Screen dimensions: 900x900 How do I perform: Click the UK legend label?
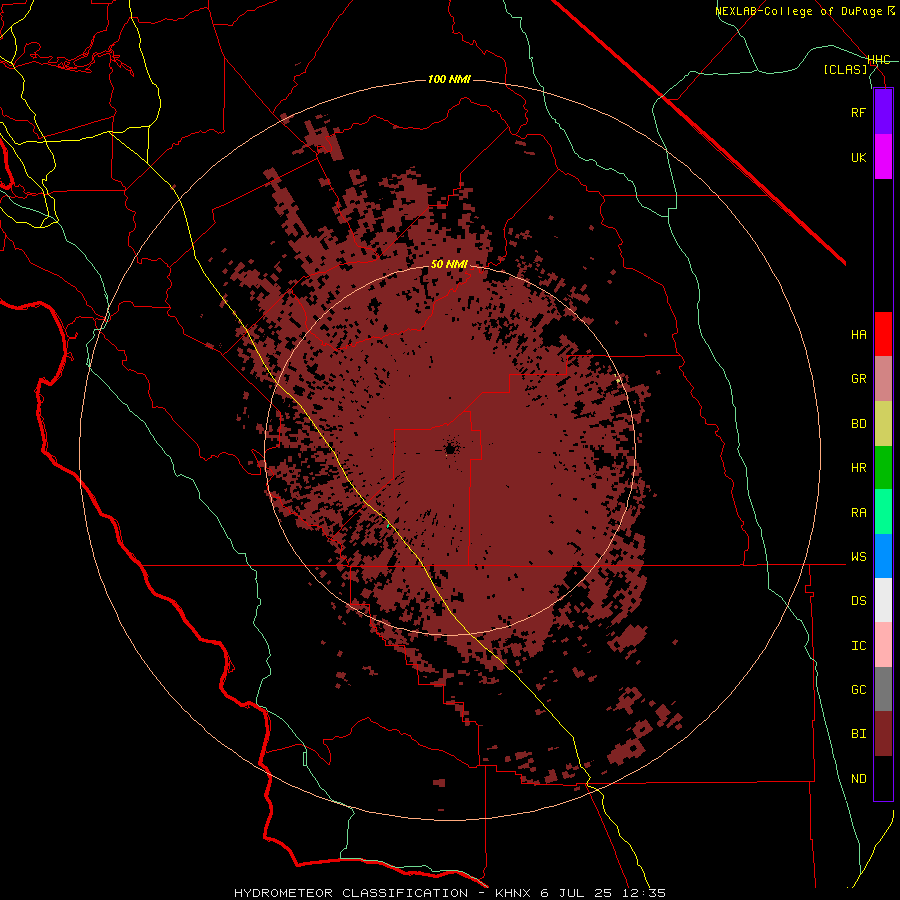pos(858,158)
